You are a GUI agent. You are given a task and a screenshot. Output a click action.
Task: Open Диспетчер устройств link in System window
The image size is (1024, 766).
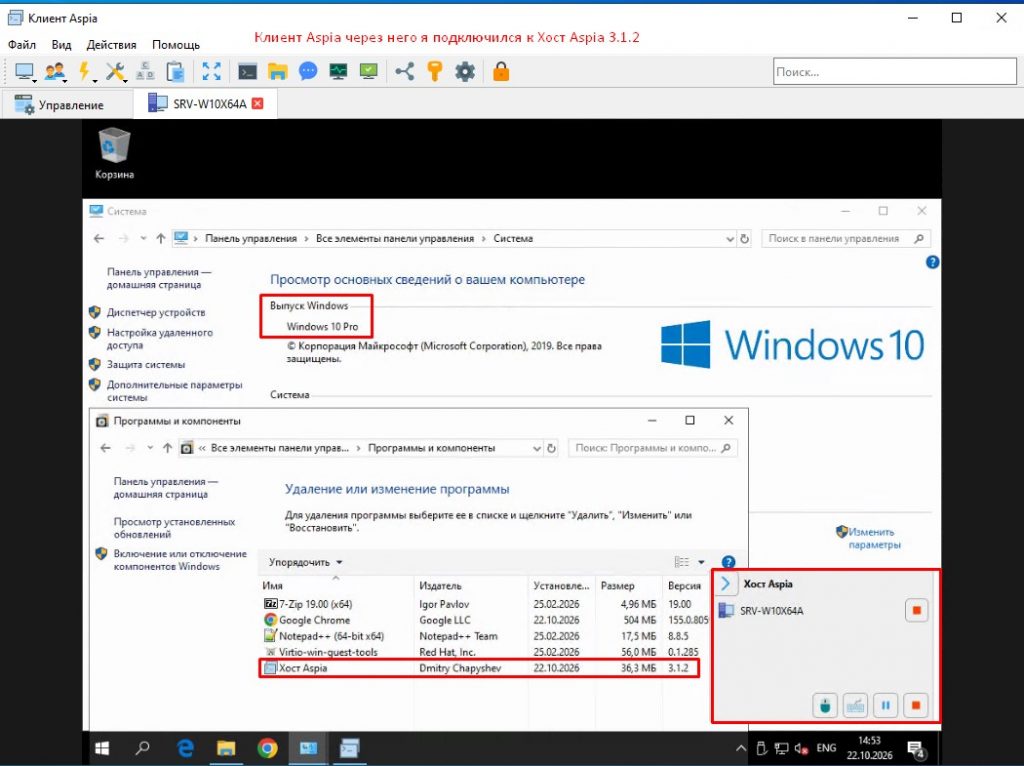156,312
